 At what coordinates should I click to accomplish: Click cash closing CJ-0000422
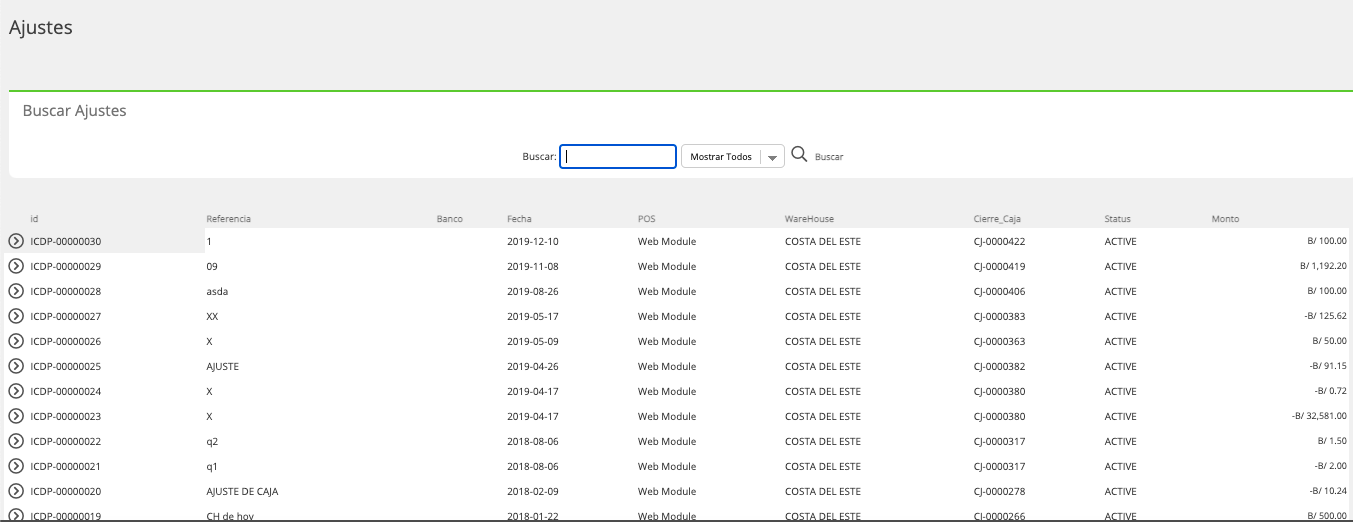(999, 241)
